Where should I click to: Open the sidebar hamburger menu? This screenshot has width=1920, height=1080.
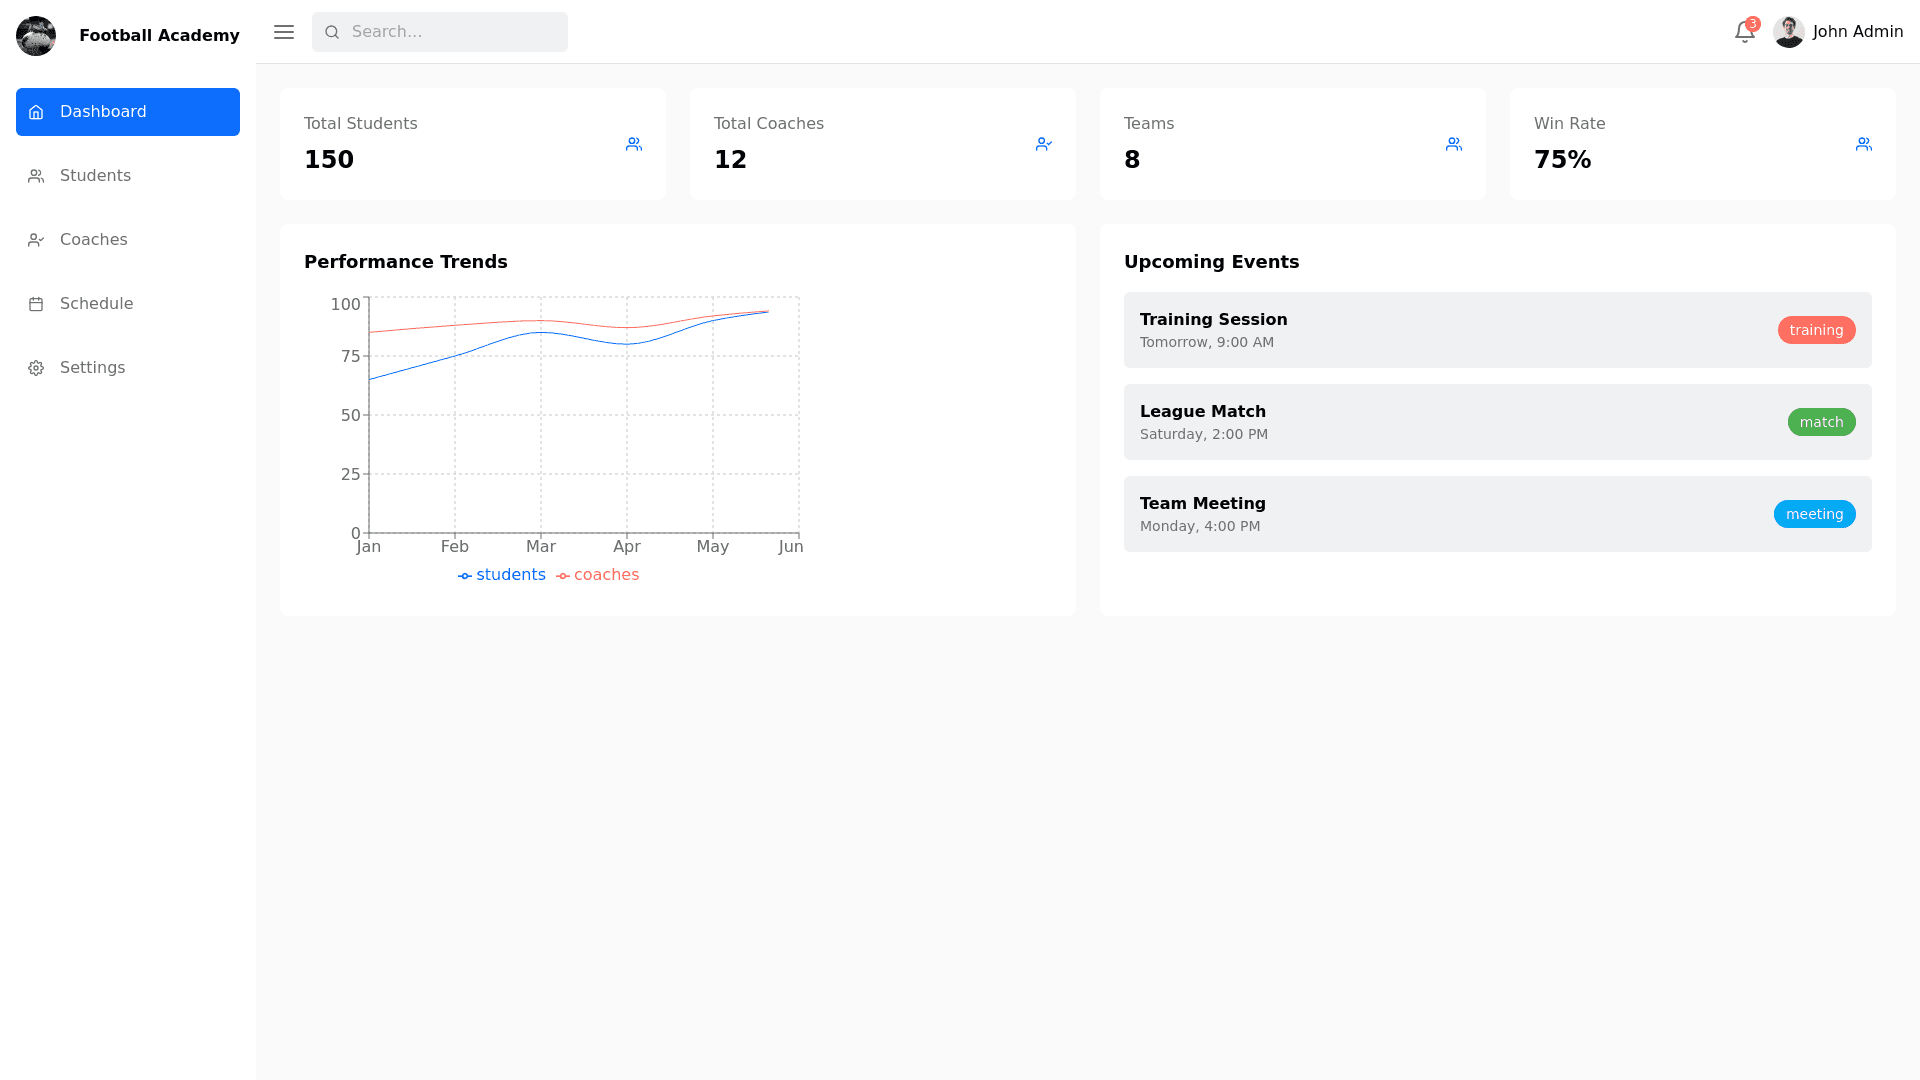pos(283,31)
